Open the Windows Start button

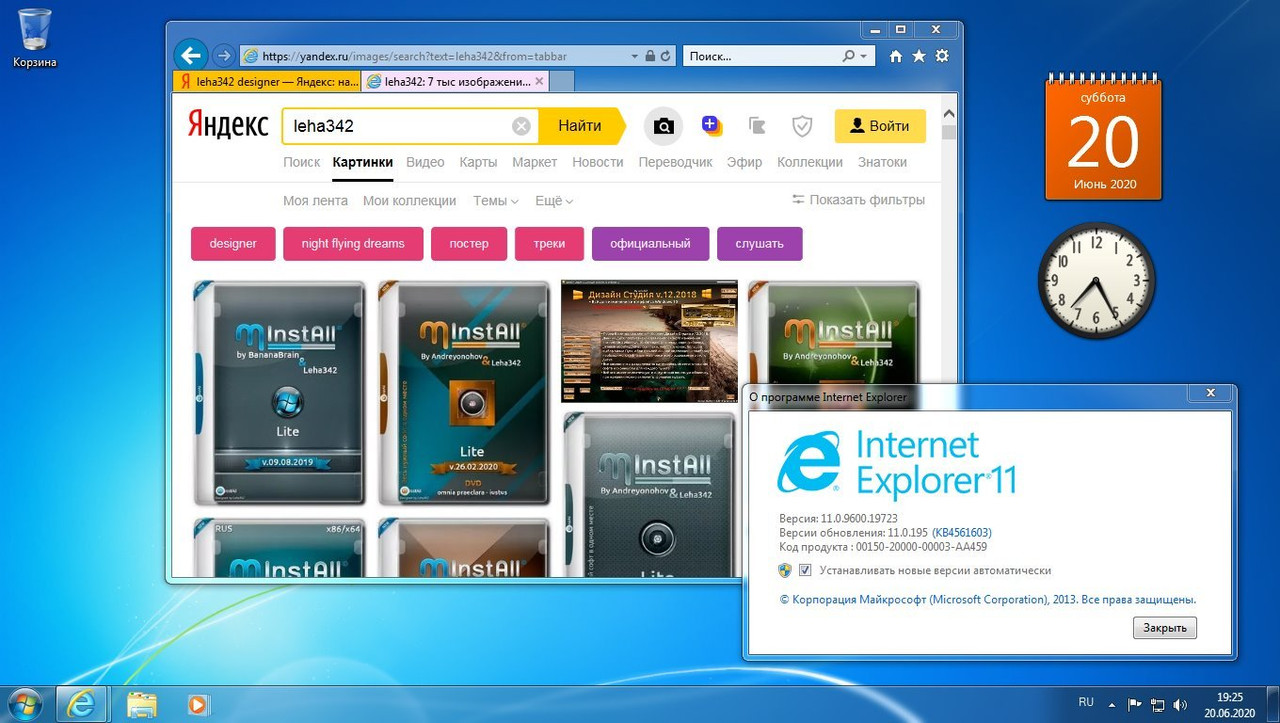[x=23, y=704]
